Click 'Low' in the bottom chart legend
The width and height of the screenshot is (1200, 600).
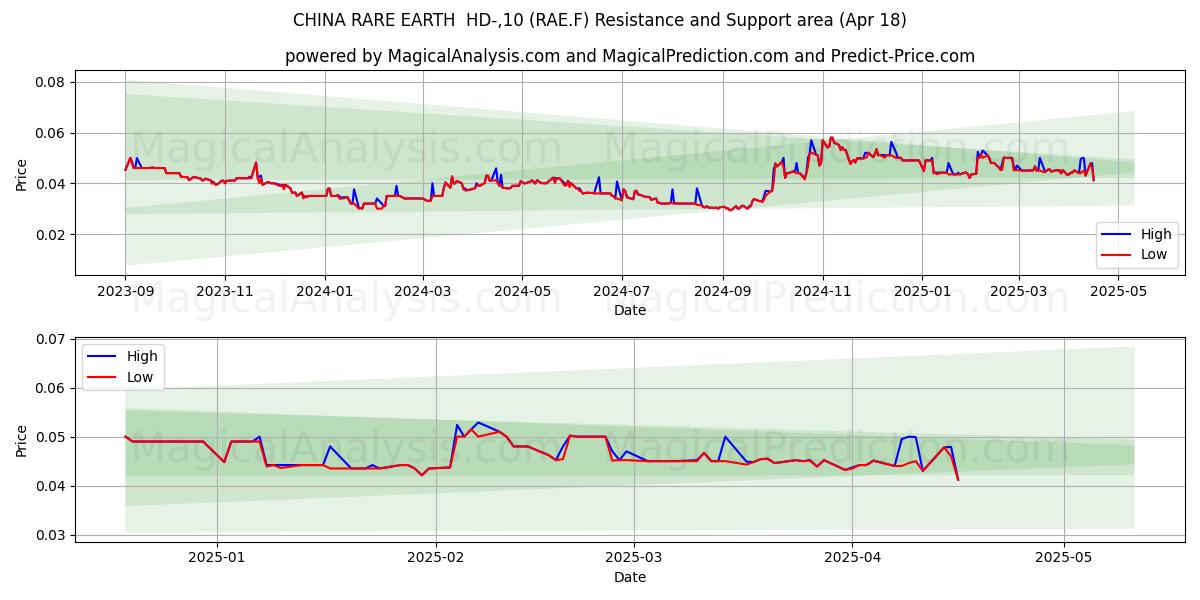[x=141, y=376]
